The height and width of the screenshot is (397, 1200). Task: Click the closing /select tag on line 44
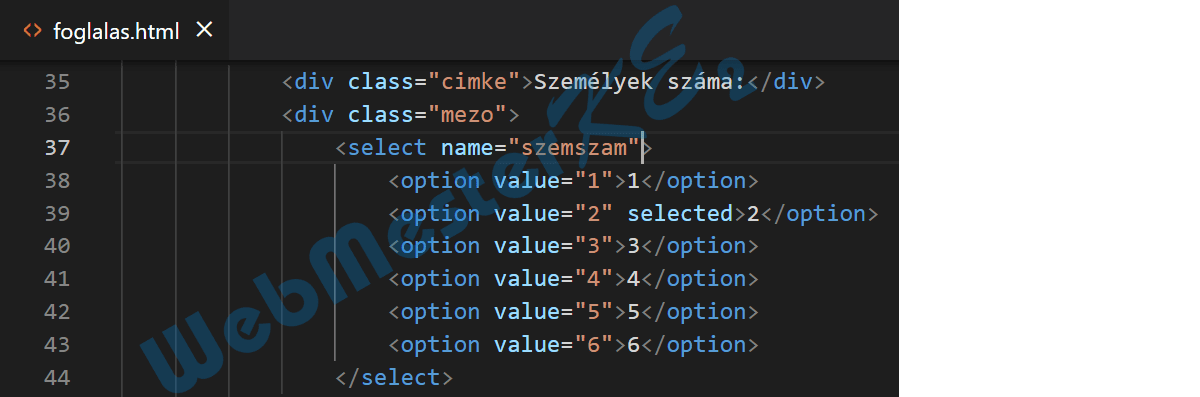394,378
